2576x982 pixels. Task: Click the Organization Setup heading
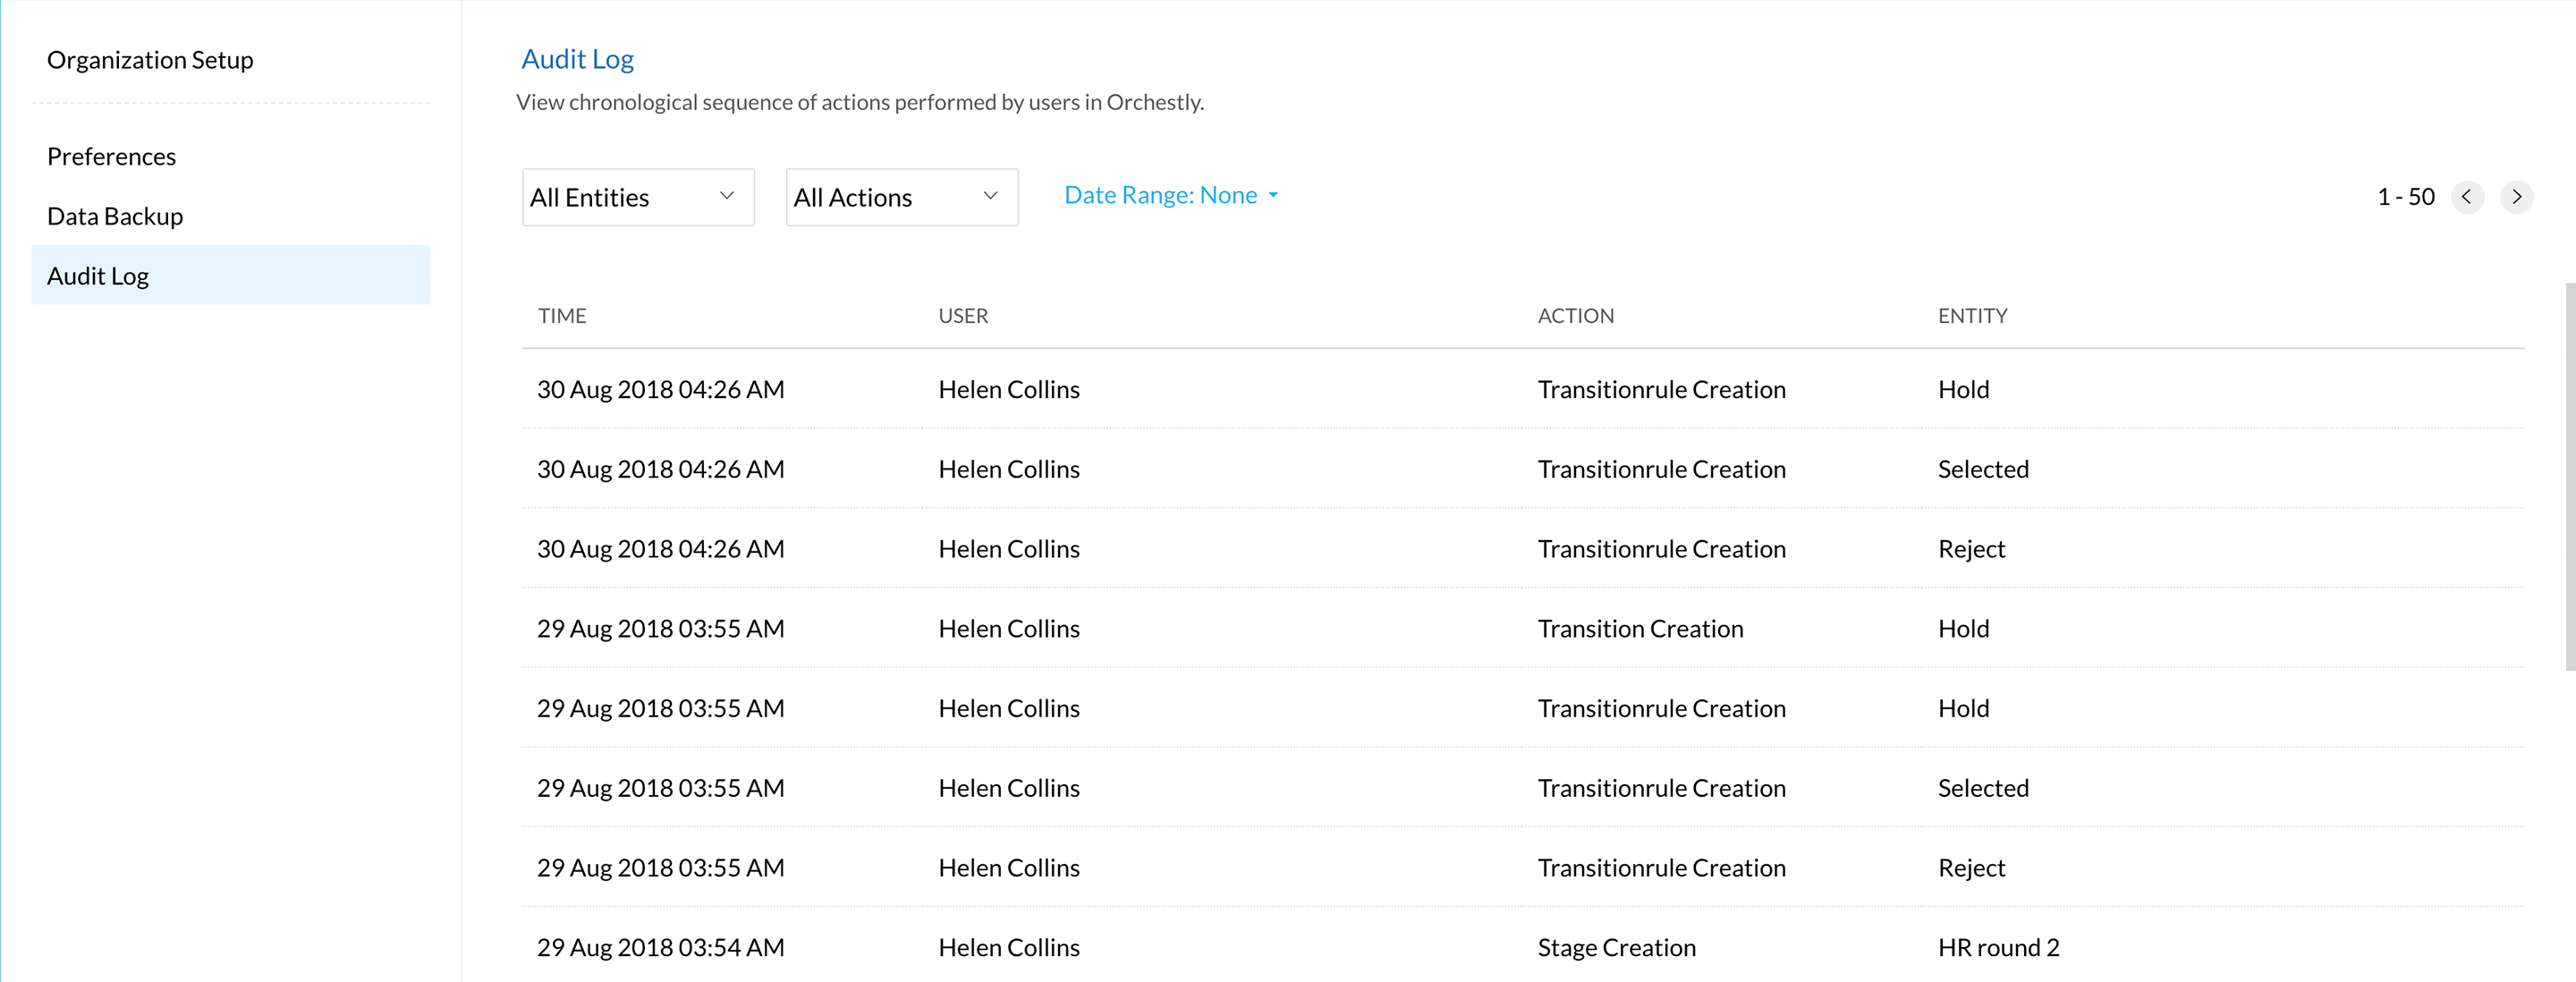coord(150,60)
